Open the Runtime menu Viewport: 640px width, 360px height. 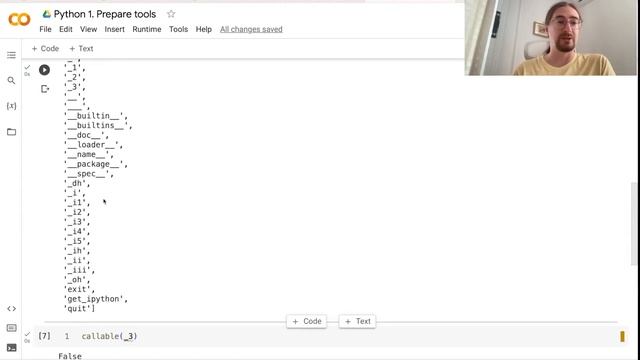[x=147, y=29]
